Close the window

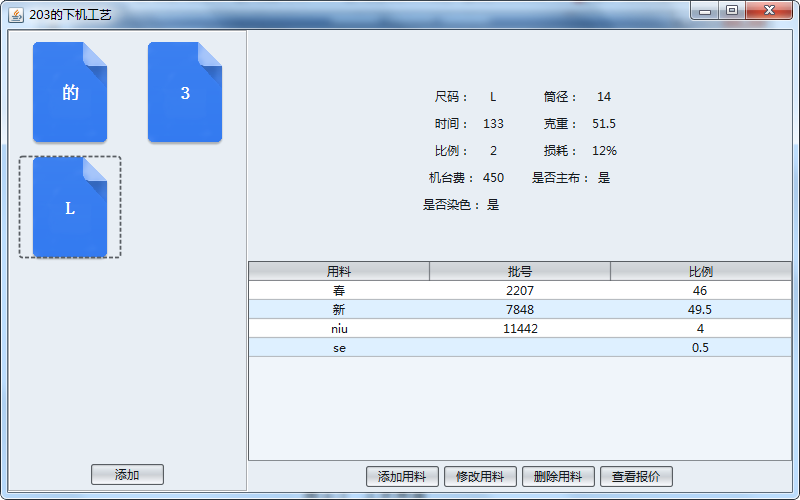769,10
